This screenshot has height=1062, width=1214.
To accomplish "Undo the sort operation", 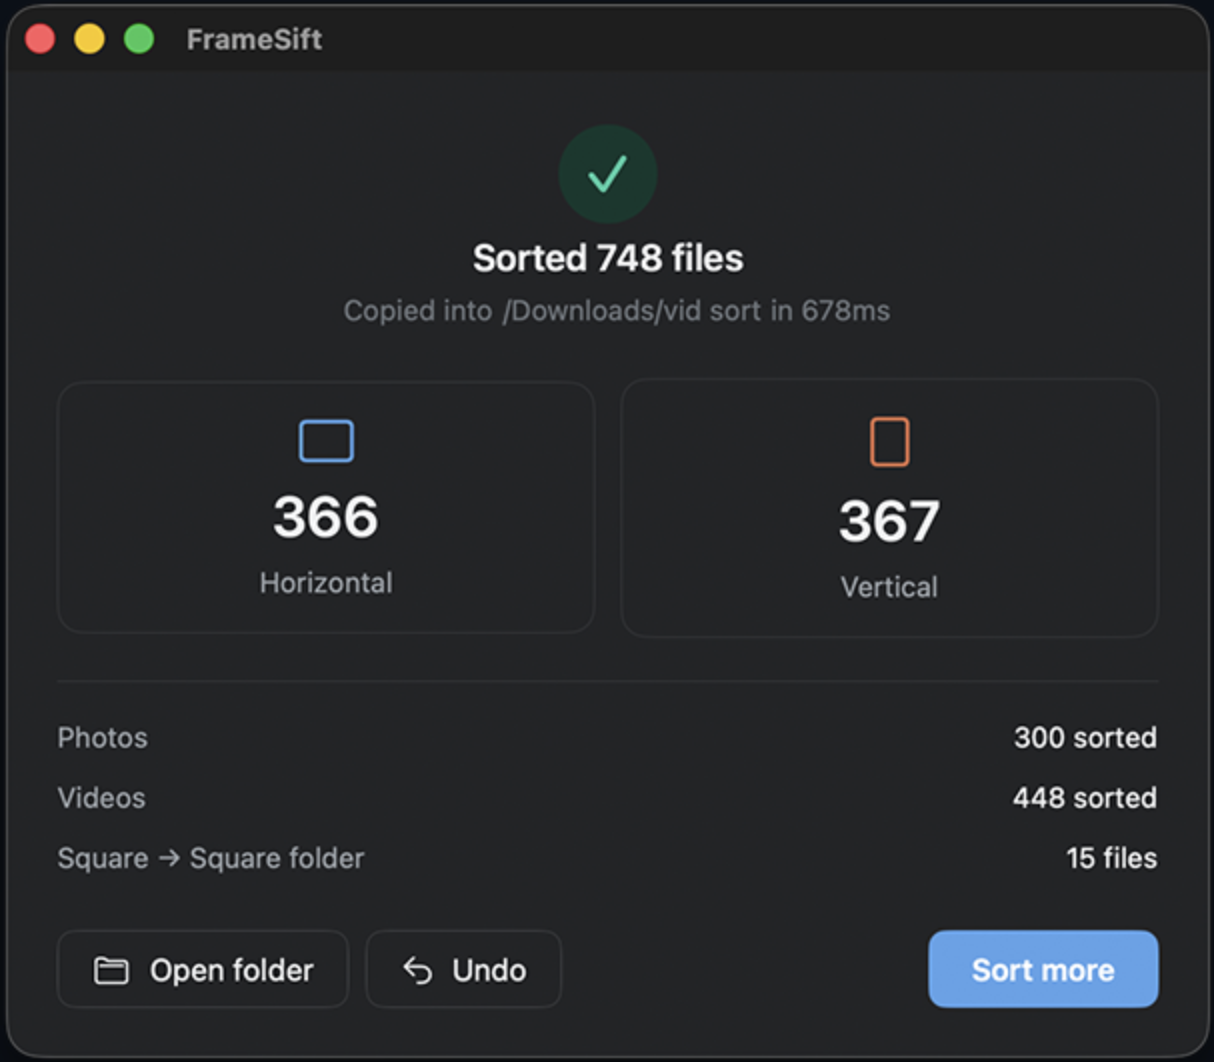I will (x=464, y=969).
